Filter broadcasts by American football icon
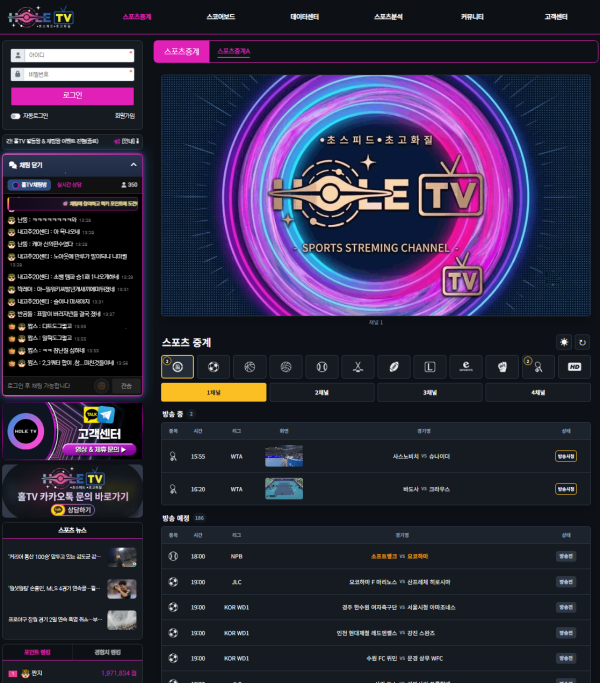This screenshot has width=600, height=683. point(394,367)
